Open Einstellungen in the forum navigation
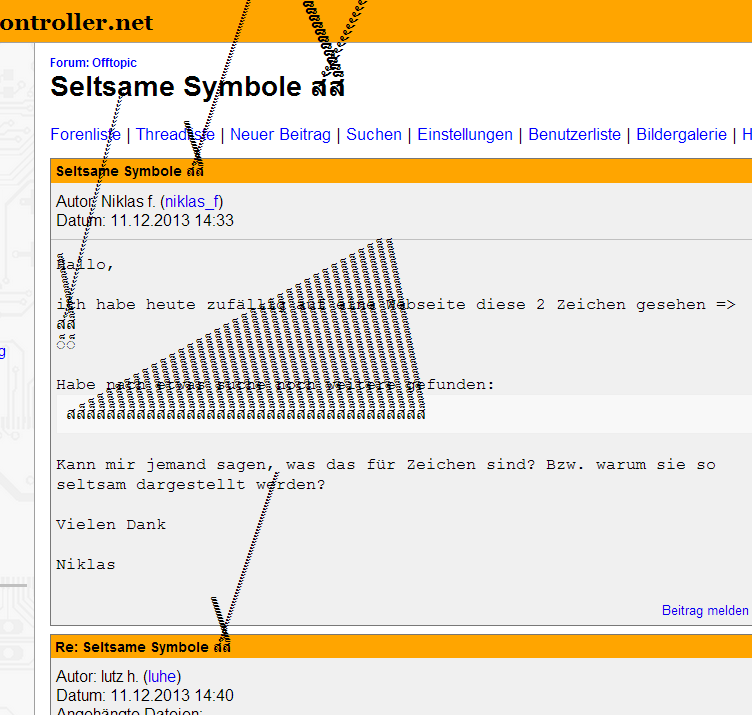Screen dimensions: 752x715 [x=465, y=134]
